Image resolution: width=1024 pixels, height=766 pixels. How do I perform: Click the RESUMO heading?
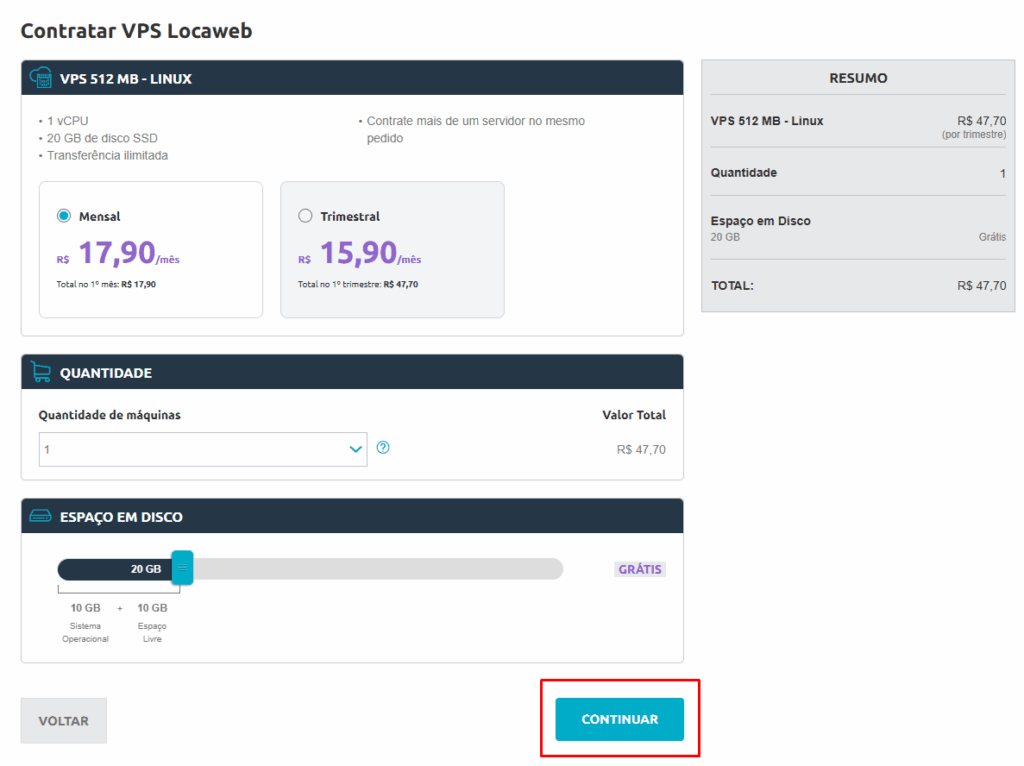coord(858,78)
